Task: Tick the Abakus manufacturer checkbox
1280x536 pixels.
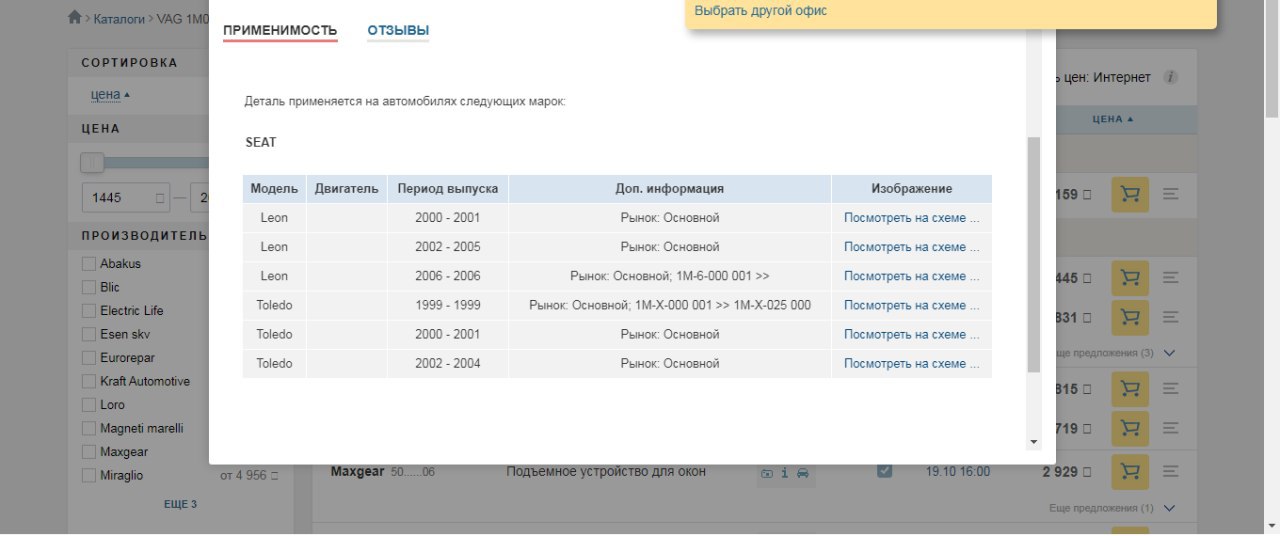Action: [89, 264]
